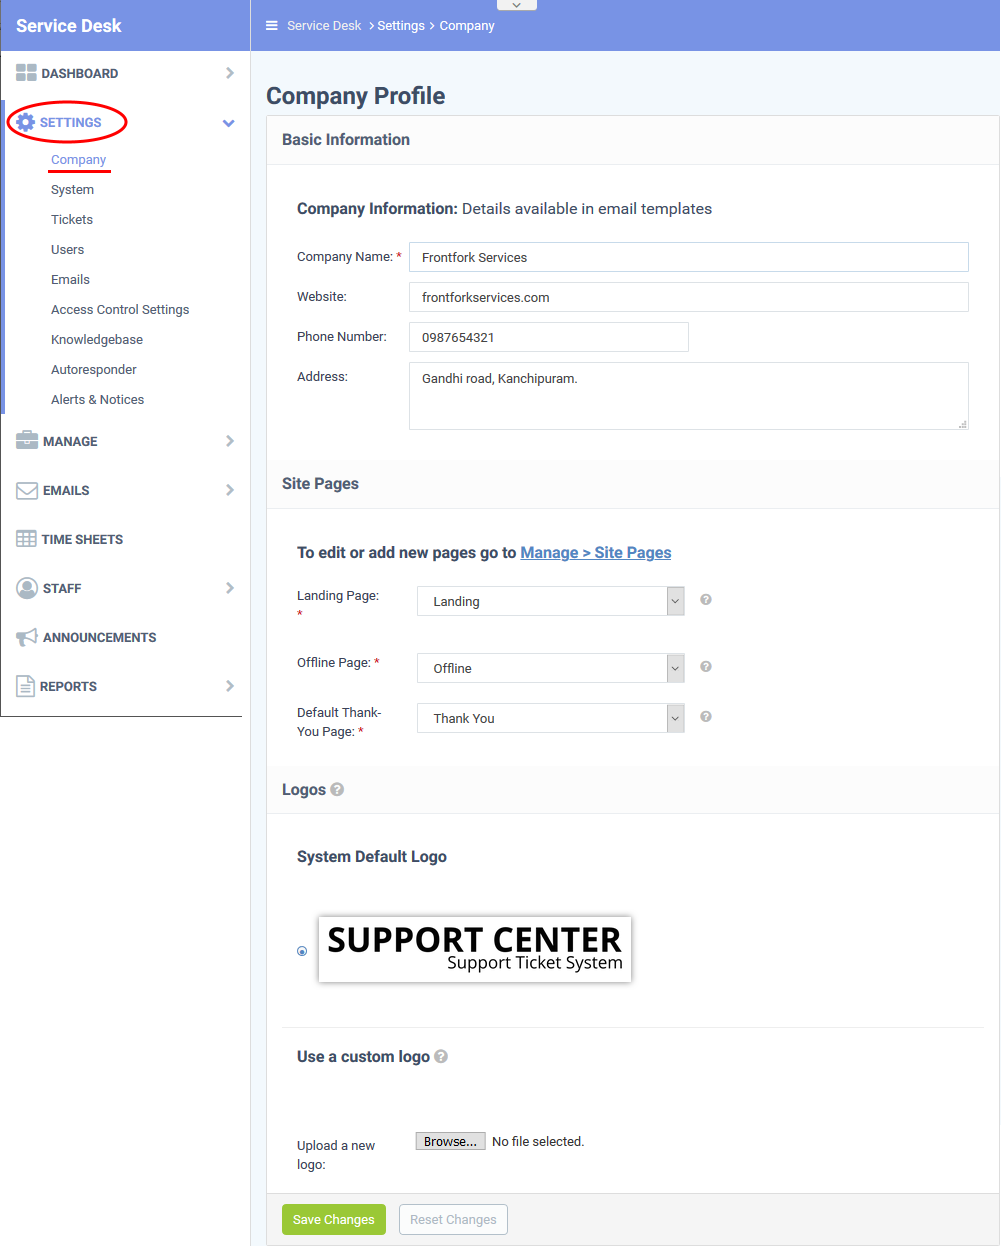This screenshot has width=1001, height=1250.
Task: Click help icon beside Landing Page dropdown
Action: 706,600
